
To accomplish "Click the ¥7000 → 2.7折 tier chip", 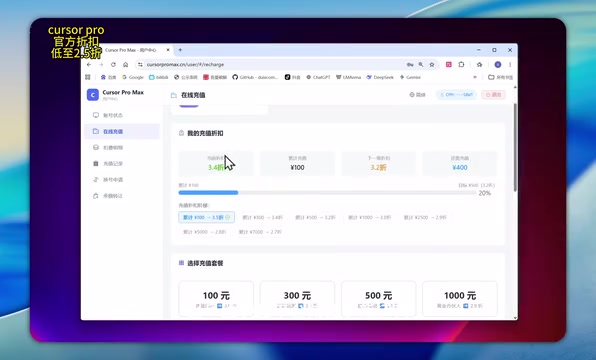I will pos(260,232).
